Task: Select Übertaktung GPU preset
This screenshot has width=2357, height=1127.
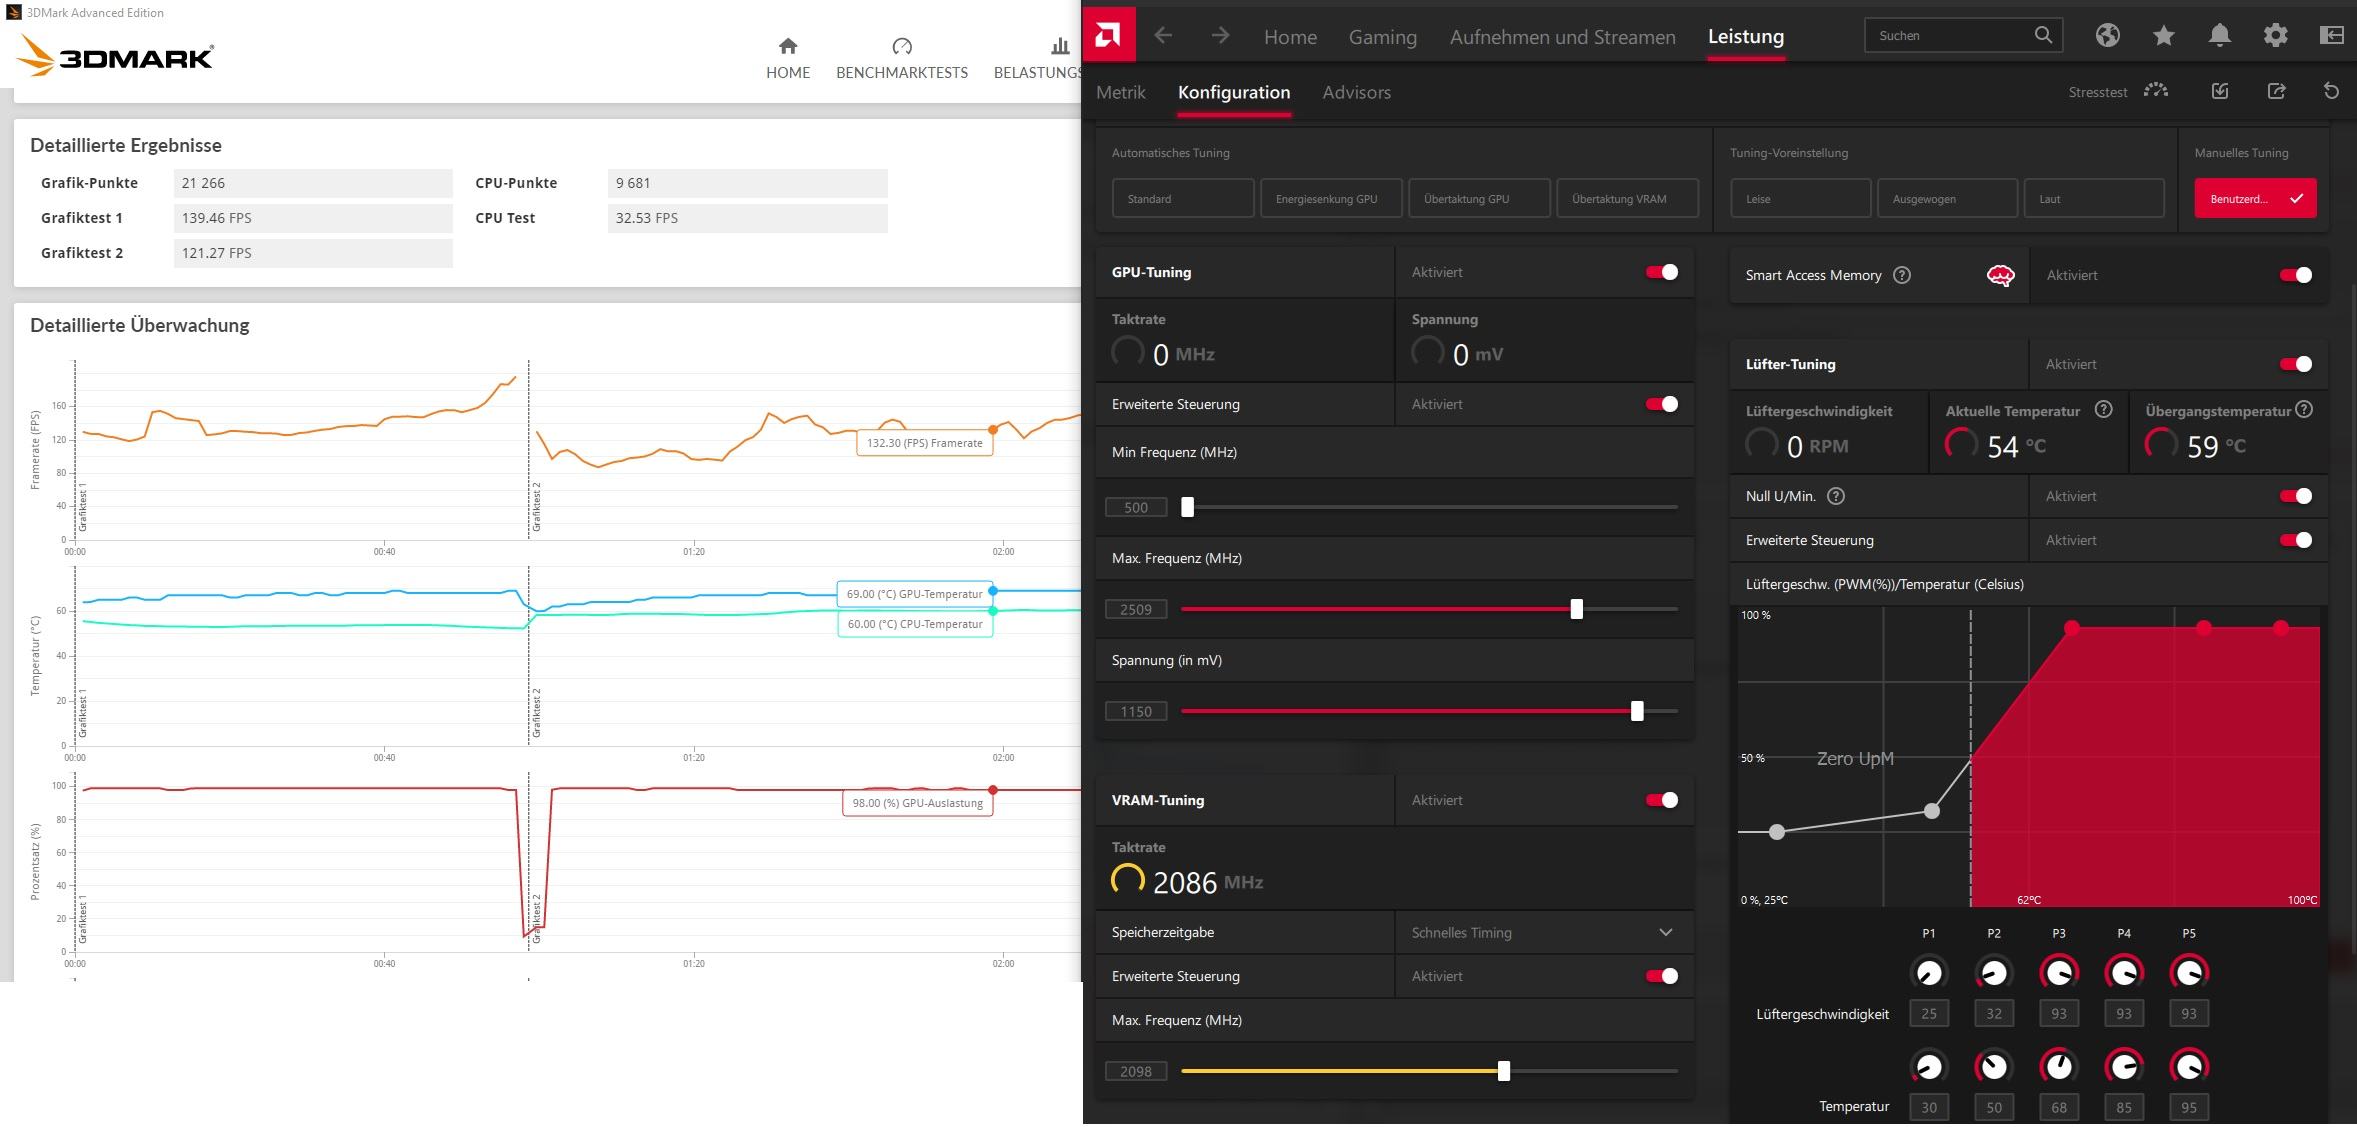Action: tap(1479, 198)
